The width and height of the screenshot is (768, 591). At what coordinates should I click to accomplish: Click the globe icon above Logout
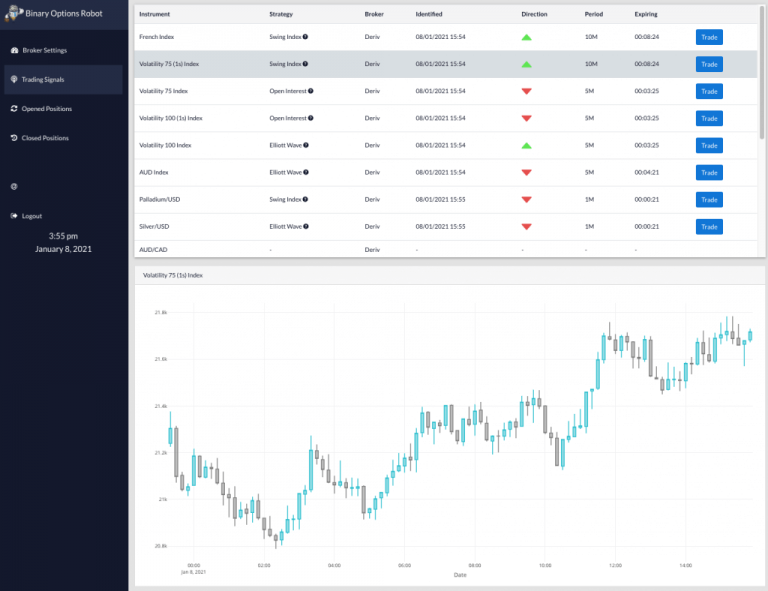pos(14,186)
